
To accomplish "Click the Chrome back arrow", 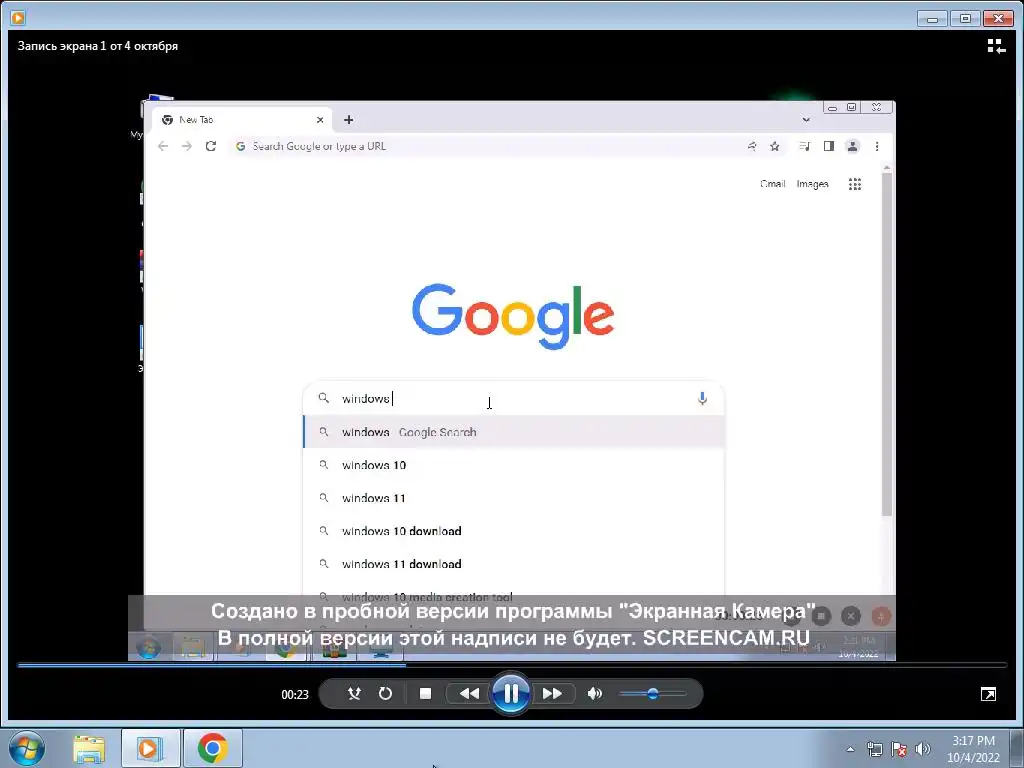I will (163, 146).
